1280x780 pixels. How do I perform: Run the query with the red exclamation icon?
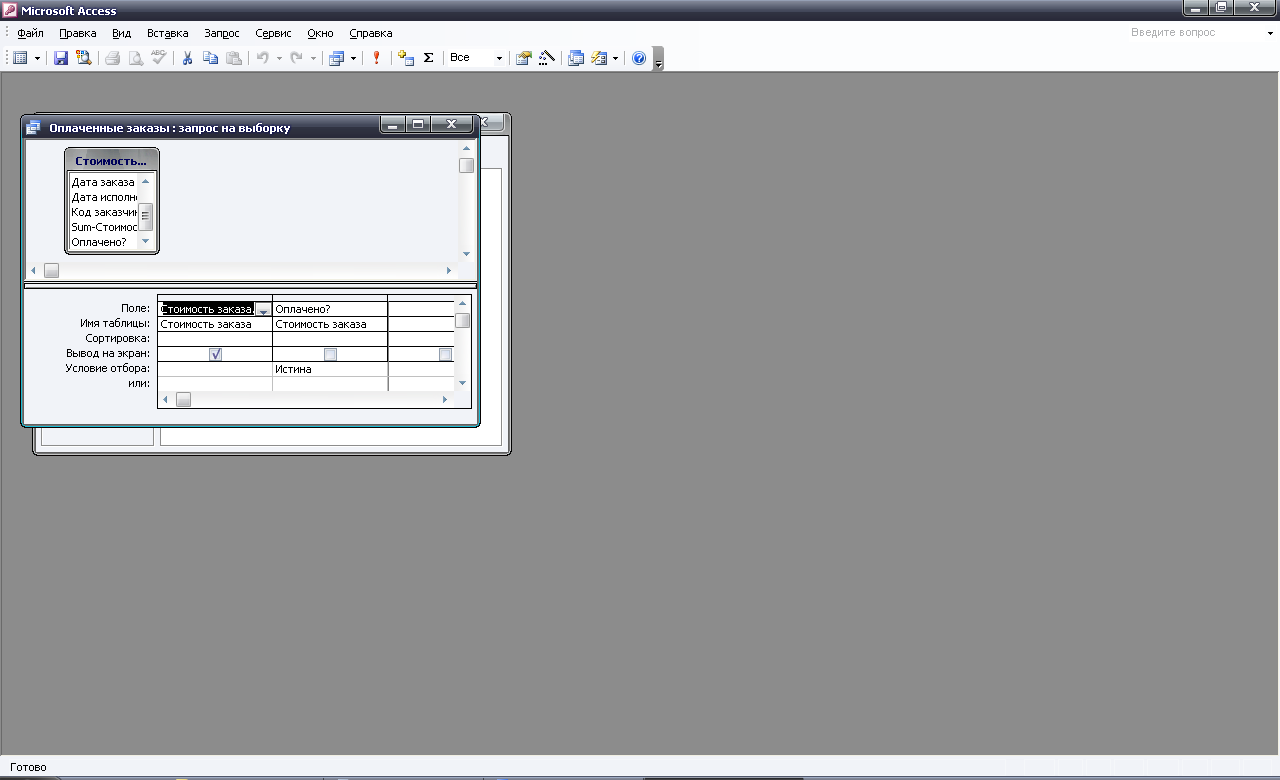376,58
